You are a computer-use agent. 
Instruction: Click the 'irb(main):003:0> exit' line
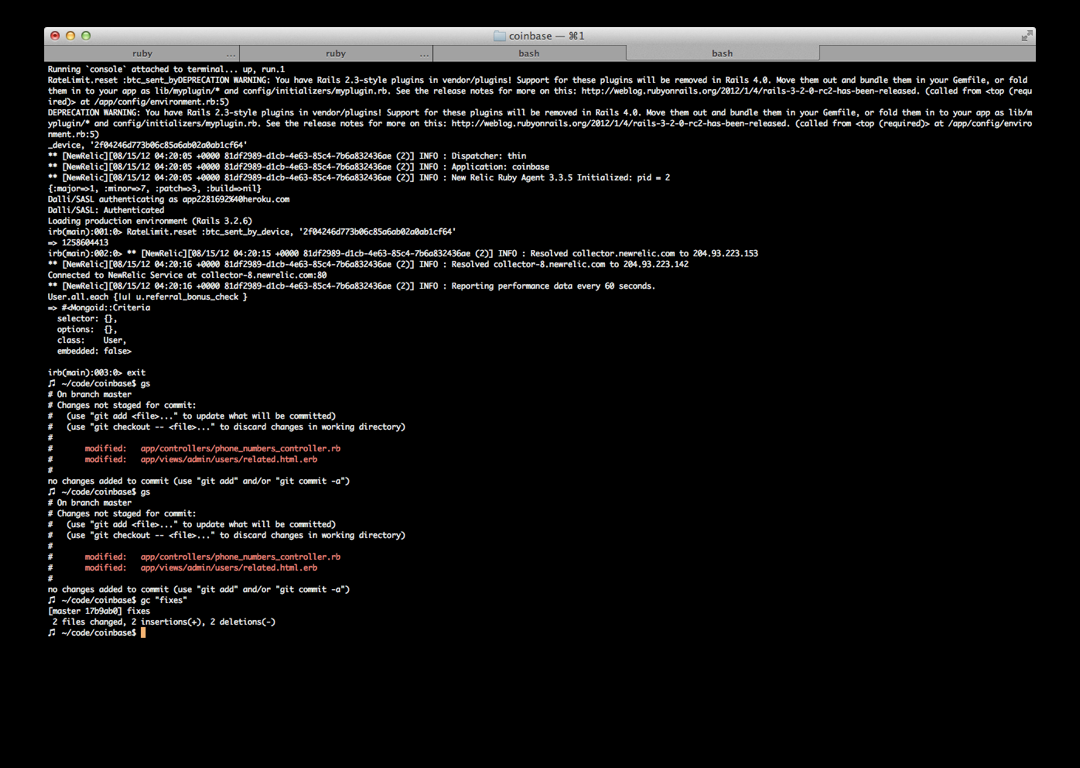click(x=96, y=373)
